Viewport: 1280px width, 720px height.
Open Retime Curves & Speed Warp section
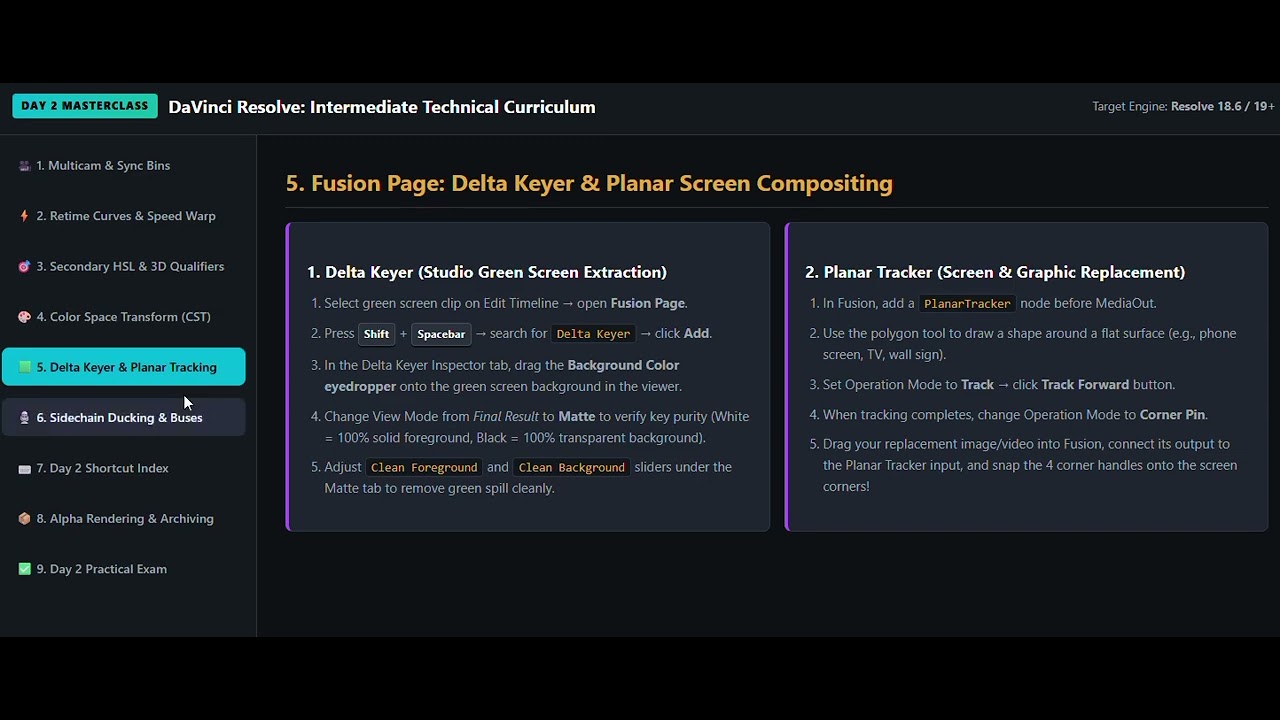pyautogui.click(x=124, y=216)
